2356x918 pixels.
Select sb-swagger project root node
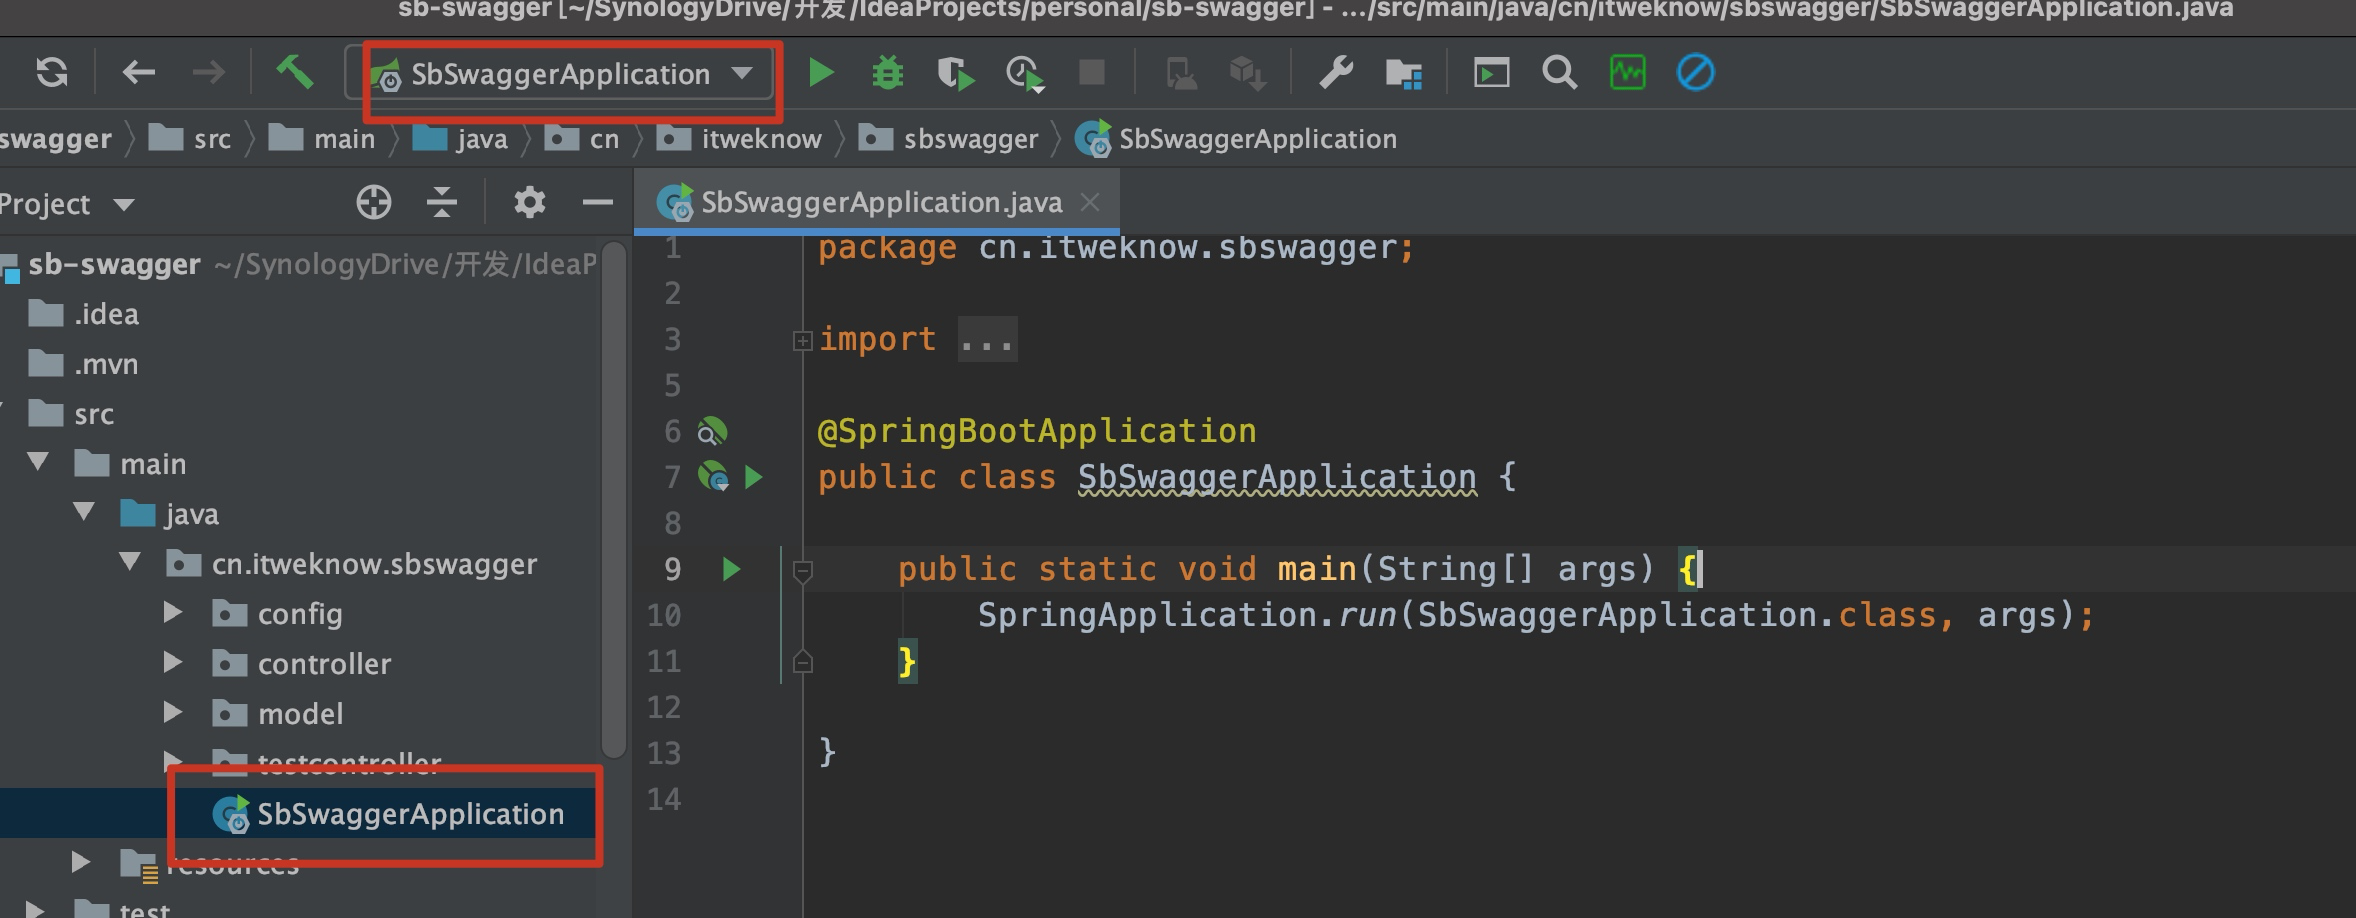pos(300,264)
